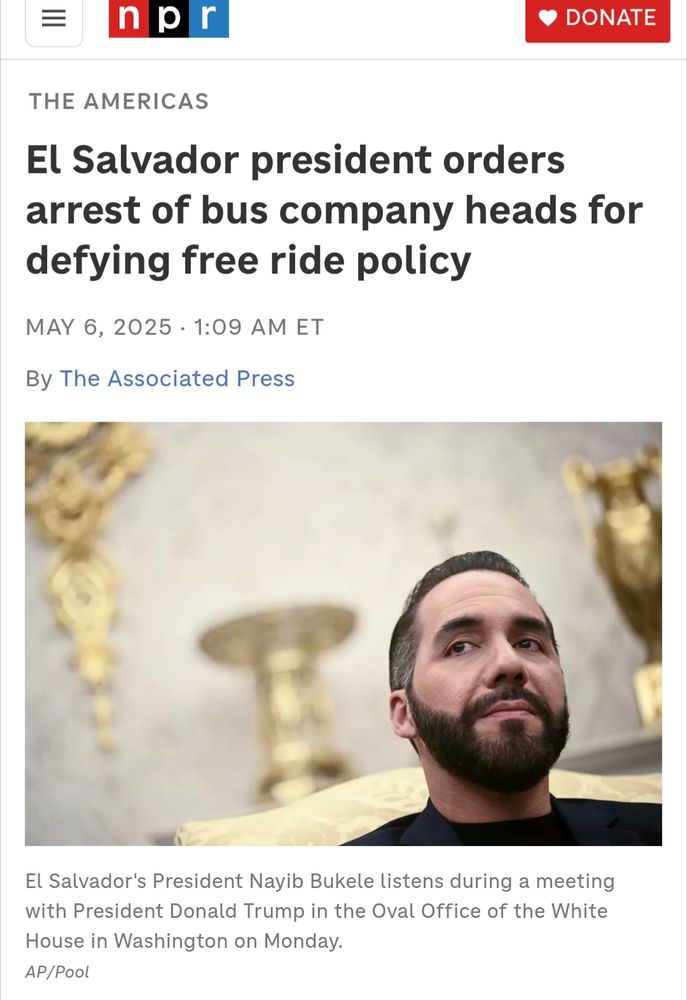Open the hamburger navigation menu
Image resolution: width=687 pixels, height=1000 pixels.
[x=54, y=19]
